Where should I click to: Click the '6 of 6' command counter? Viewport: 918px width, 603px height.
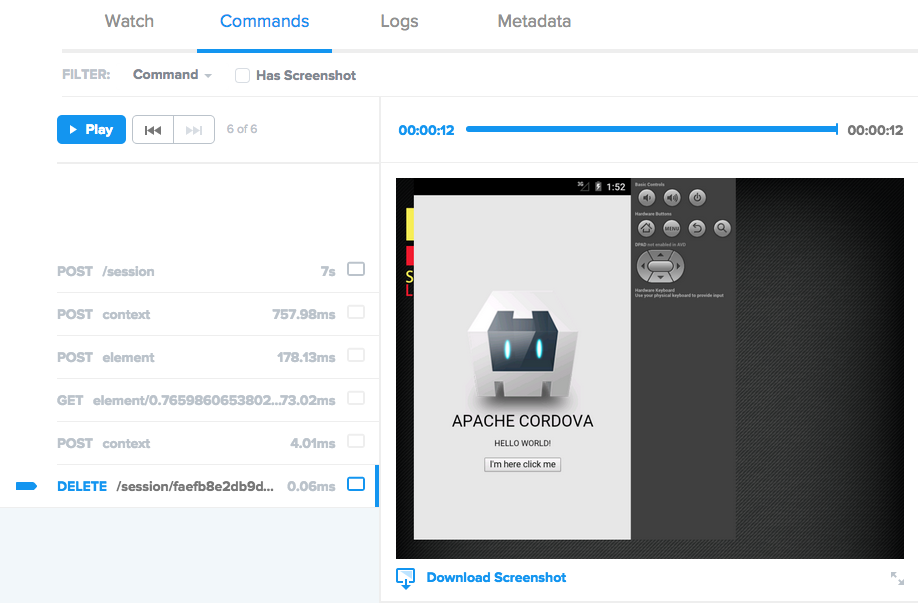(242, 129)
